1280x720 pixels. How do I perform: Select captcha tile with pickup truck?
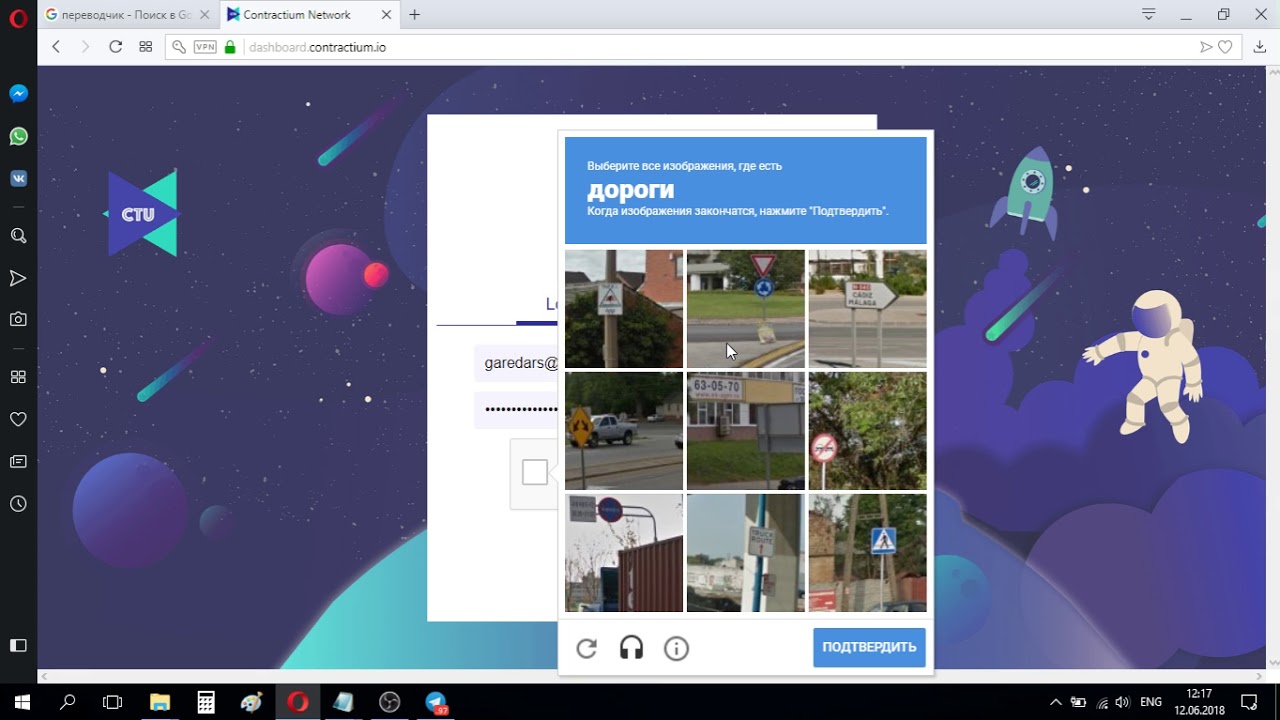pyautogui.click(x=624, y=431)
